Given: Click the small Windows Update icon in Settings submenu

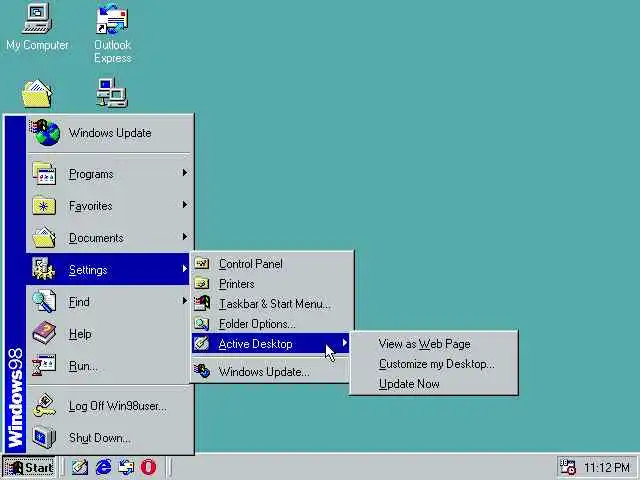Looking at the screenshot, I should point(202,371).
